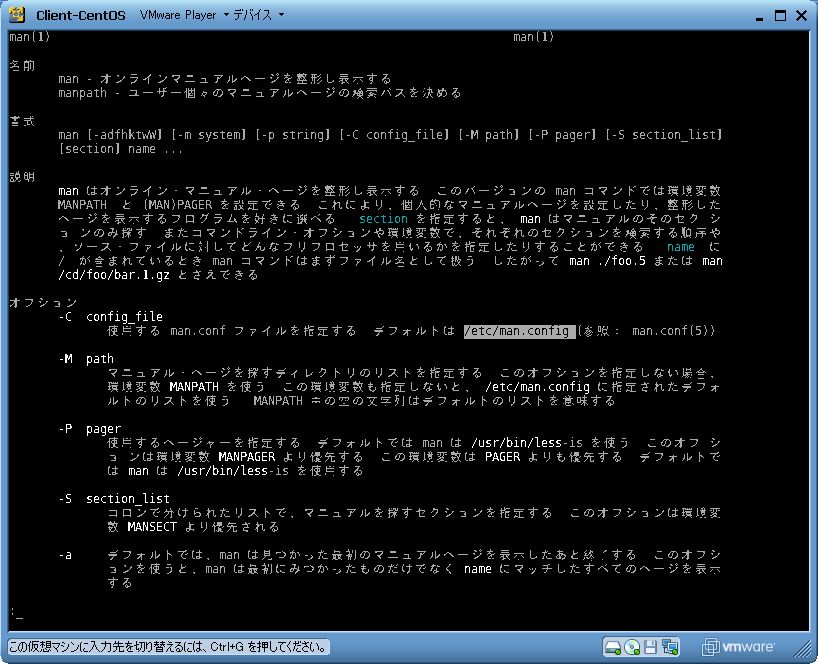
Task: Click the VMware Player title bar icon
Action: point(16,15)
